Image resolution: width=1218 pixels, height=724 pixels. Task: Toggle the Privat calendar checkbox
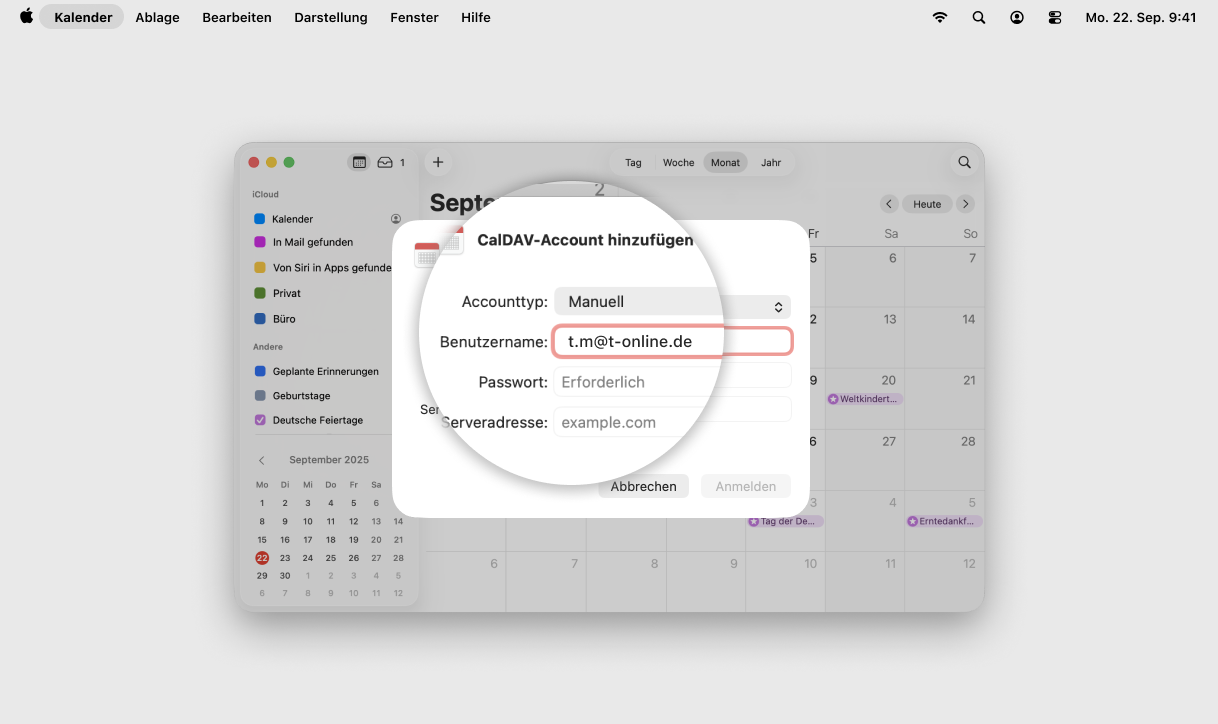[260, 293]
